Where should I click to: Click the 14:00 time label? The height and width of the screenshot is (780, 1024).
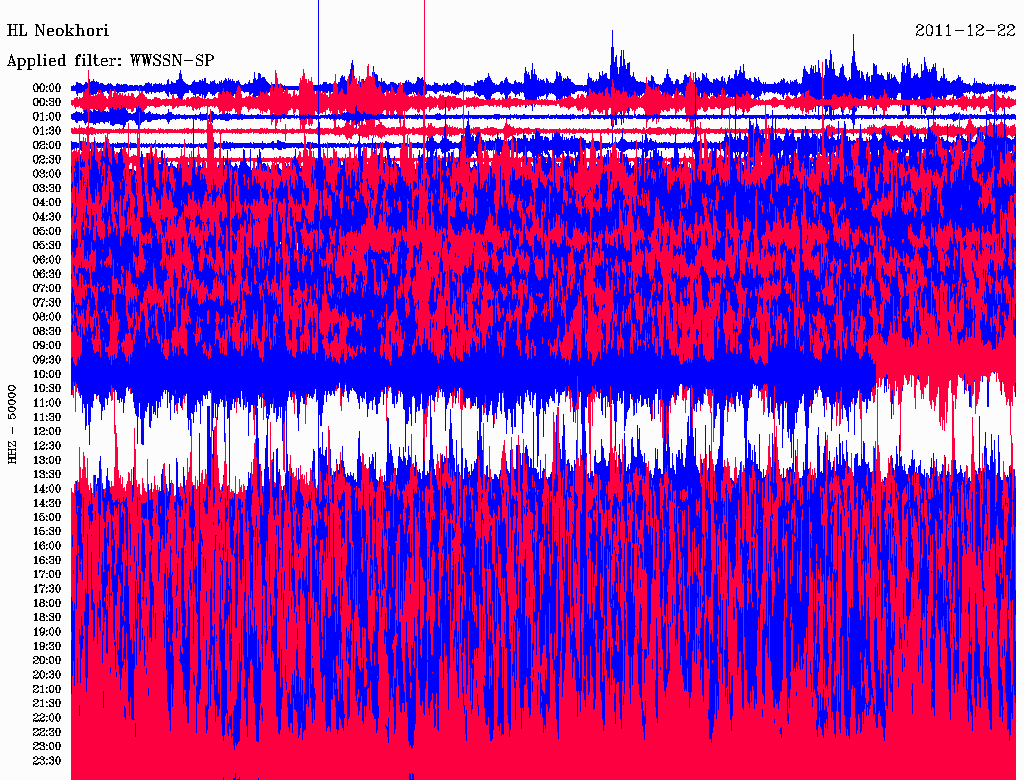click(47, 489)
